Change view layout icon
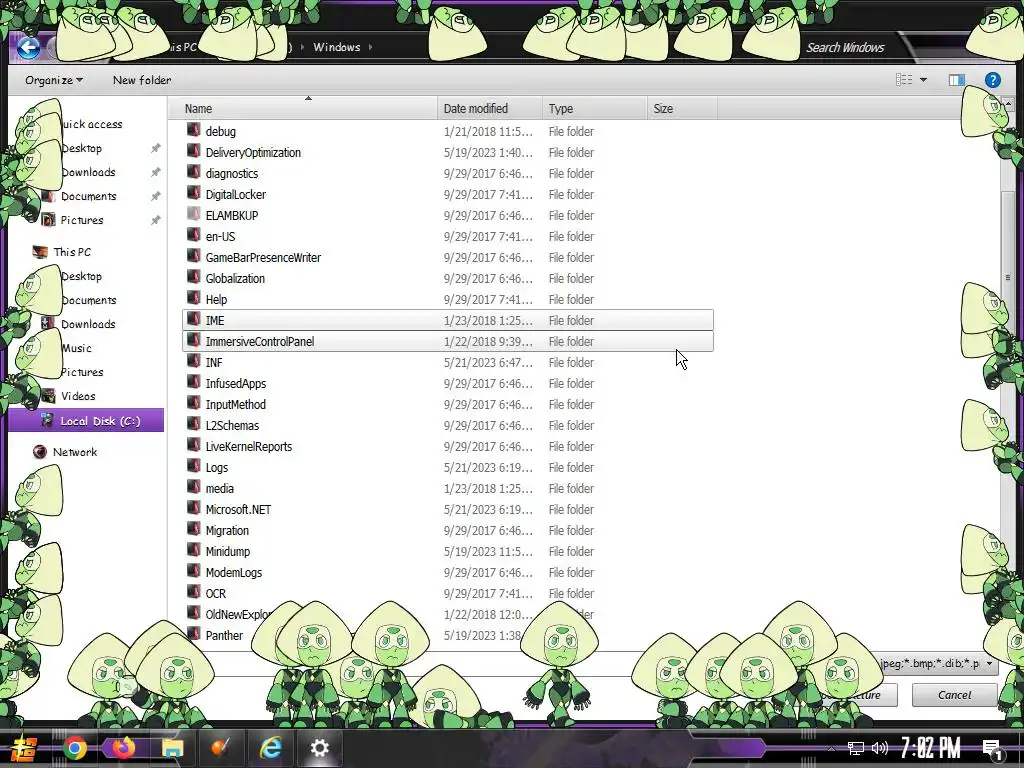This screenshot has width=1024, height=768. (904, 80)
